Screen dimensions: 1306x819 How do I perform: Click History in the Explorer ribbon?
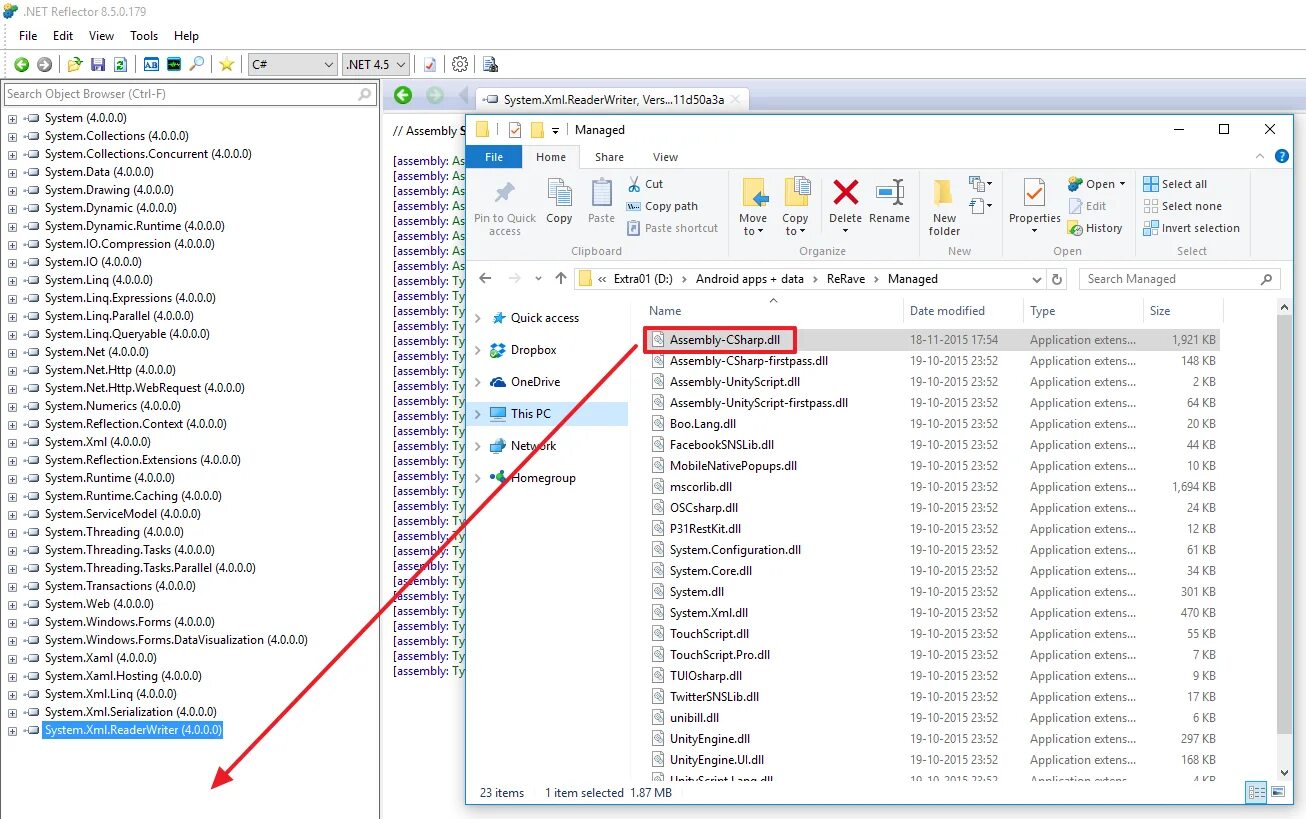click(x=1095, y=228)
